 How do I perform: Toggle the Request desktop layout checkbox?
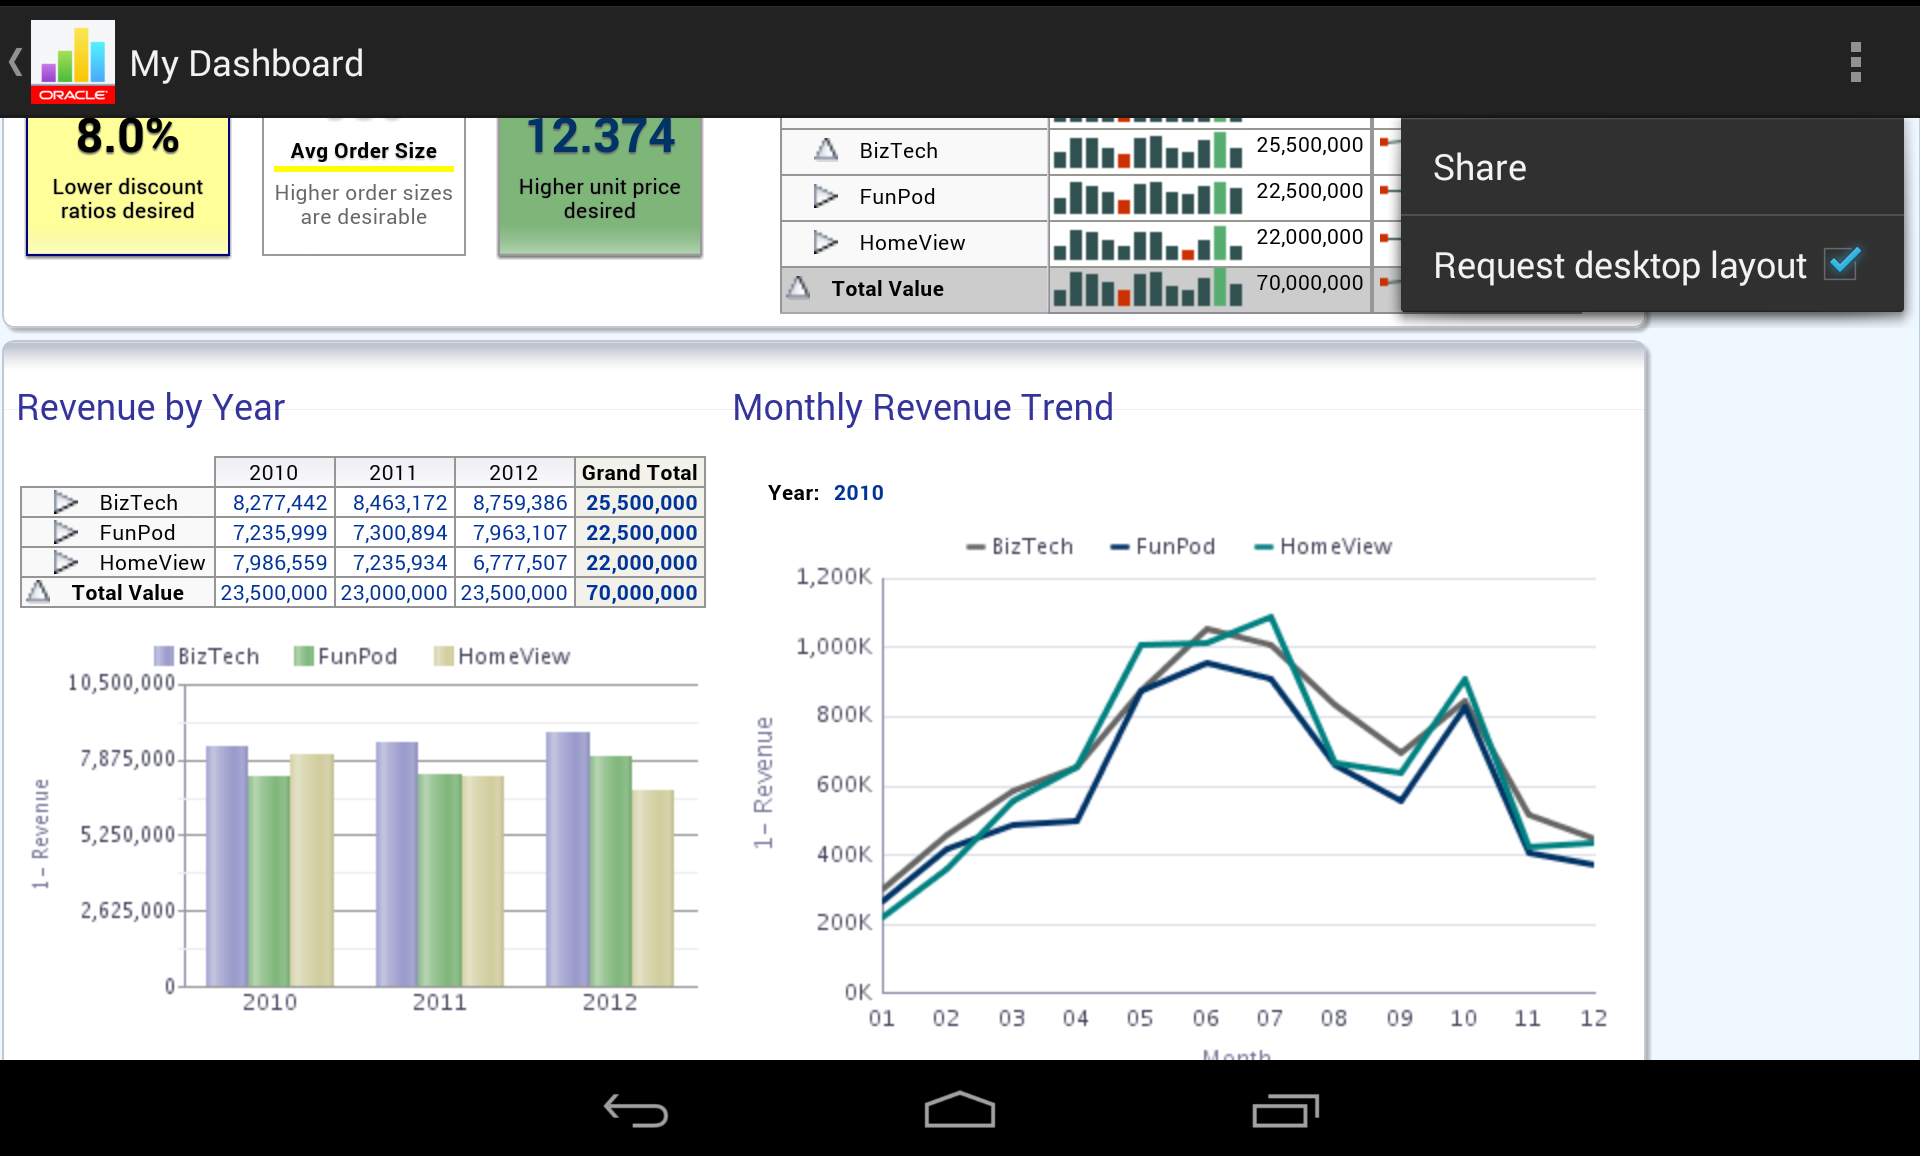click(1843, 263)
